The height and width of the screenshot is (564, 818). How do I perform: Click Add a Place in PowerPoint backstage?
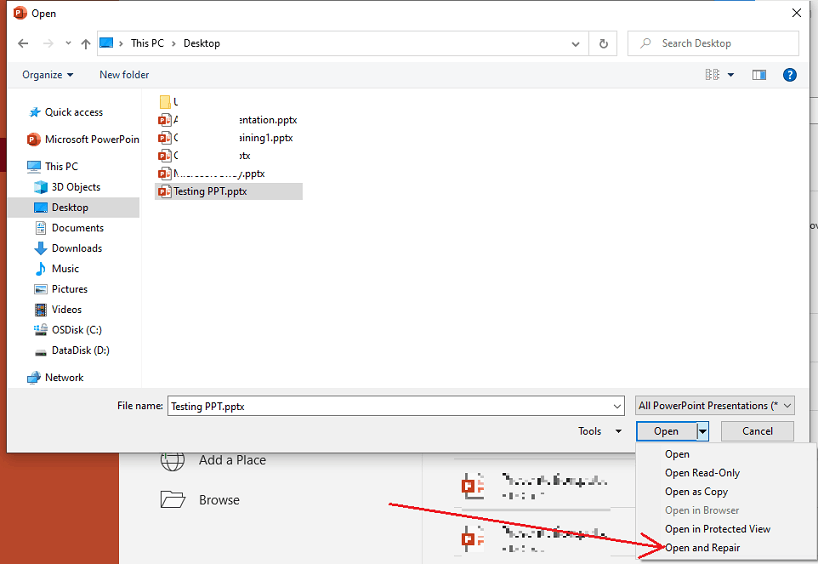coord(214,460)
